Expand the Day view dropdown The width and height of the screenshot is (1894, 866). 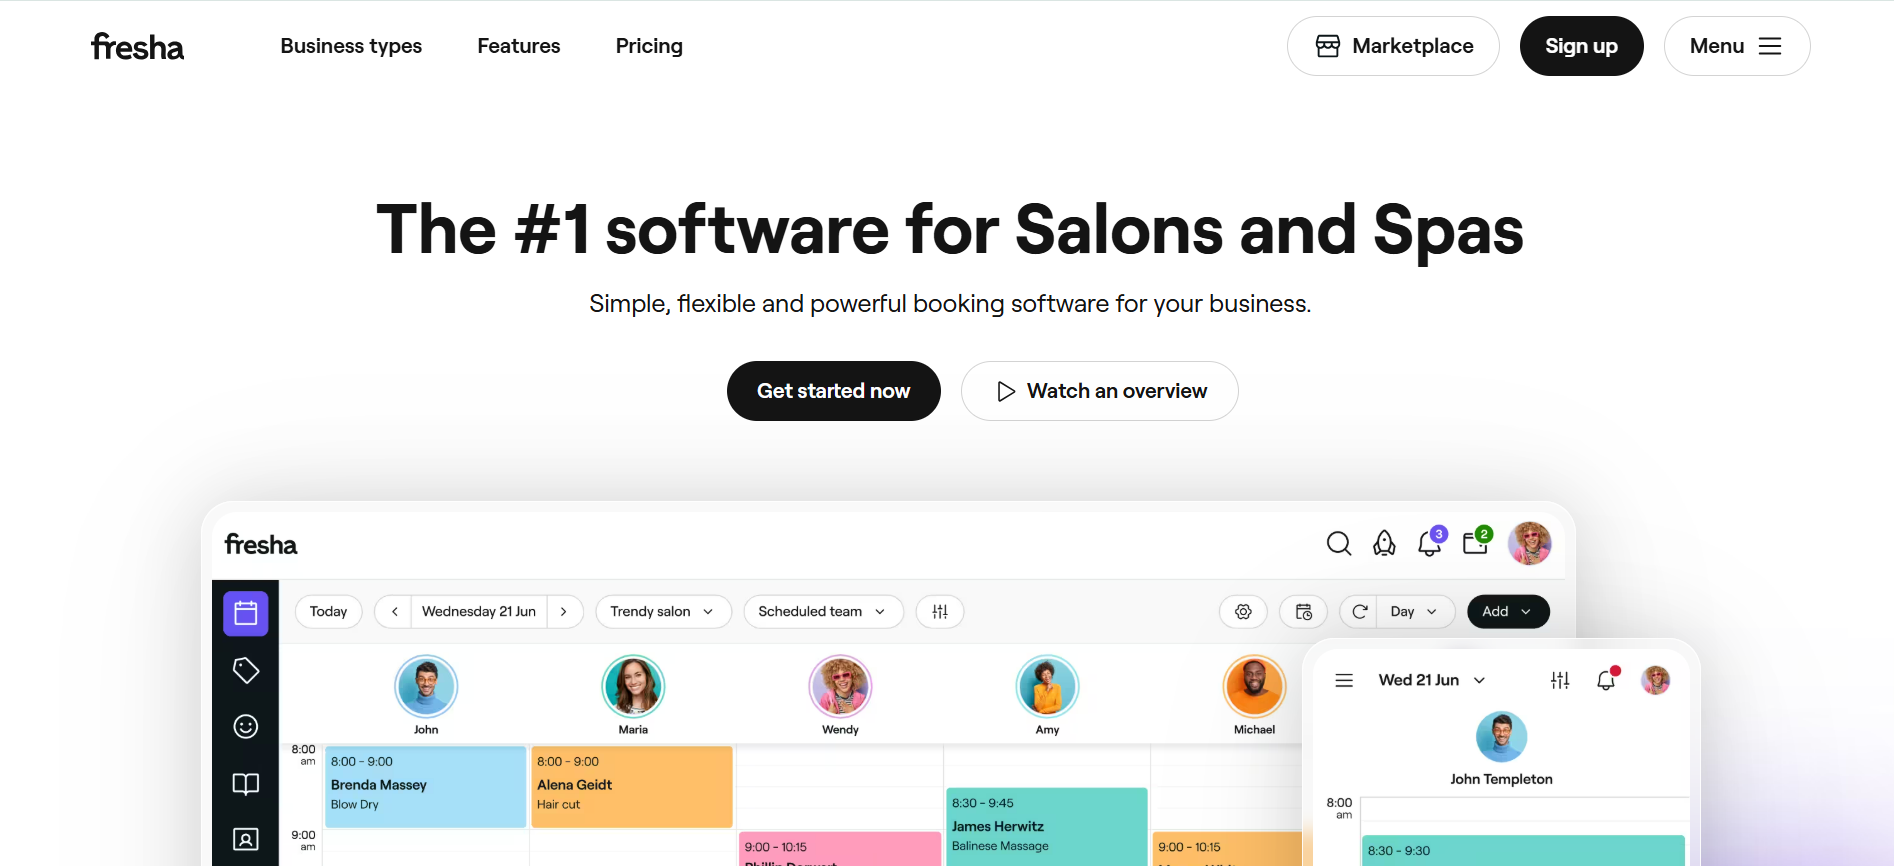[x=1415, y=611]
